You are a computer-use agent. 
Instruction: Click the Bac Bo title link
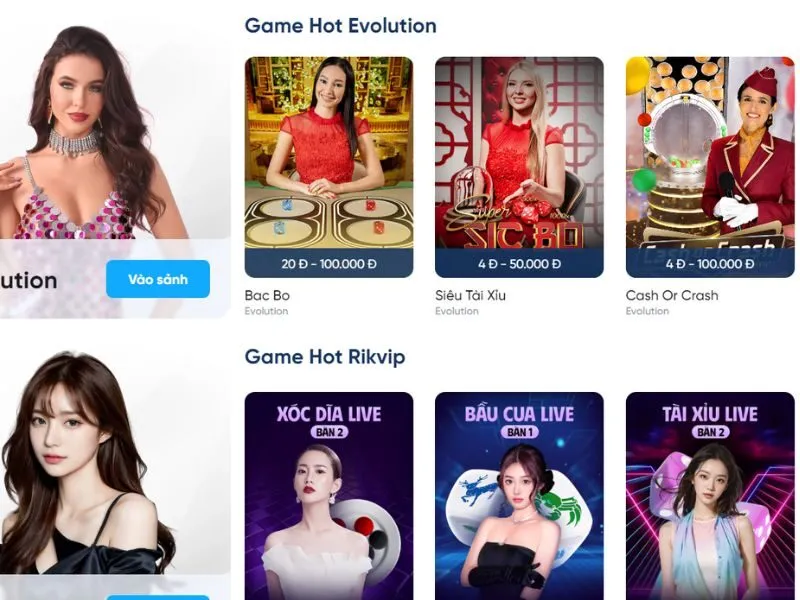(x=267, y=295)
